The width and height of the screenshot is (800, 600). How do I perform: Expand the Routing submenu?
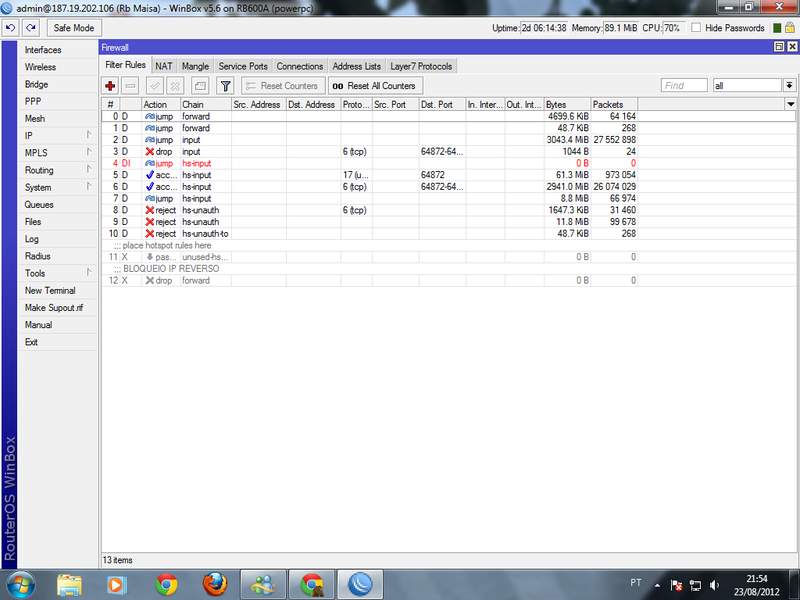[57, 170]
